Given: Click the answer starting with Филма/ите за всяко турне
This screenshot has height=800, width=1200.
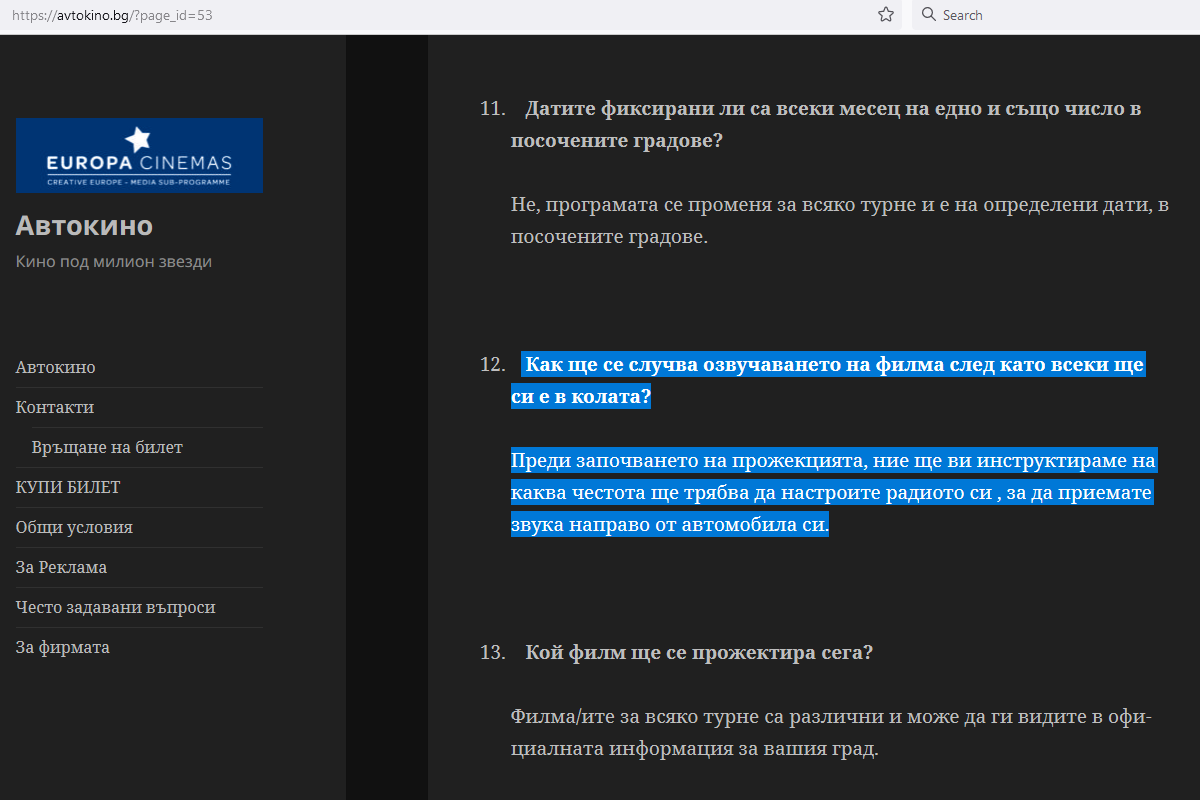Looking at the screenshot, I should click(x=832, y=733).
